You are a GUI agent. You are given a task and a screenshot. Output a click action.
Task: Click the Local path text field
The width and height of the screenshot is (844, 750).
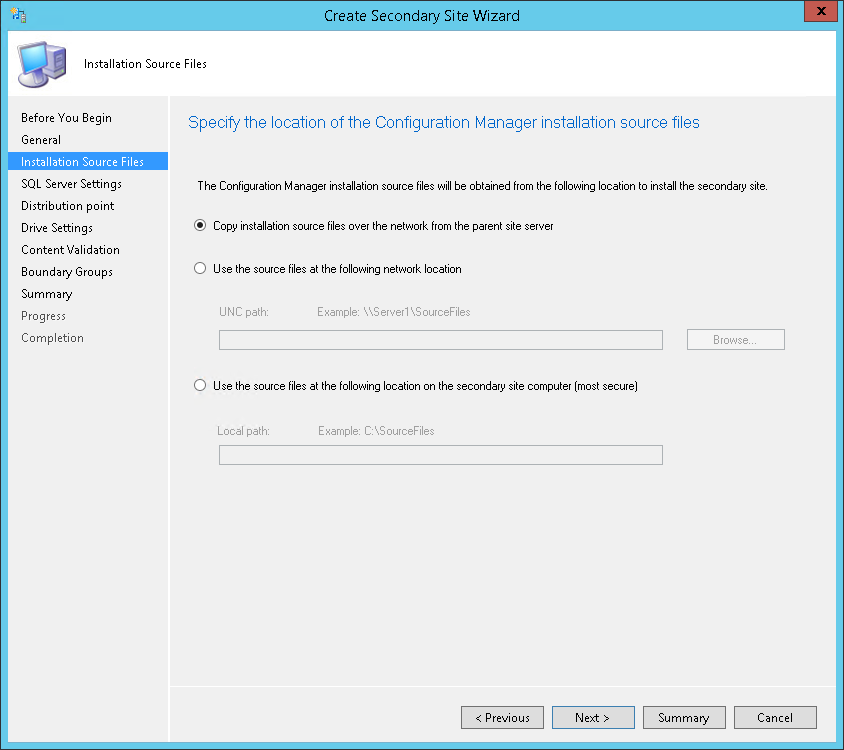point(440,455)
